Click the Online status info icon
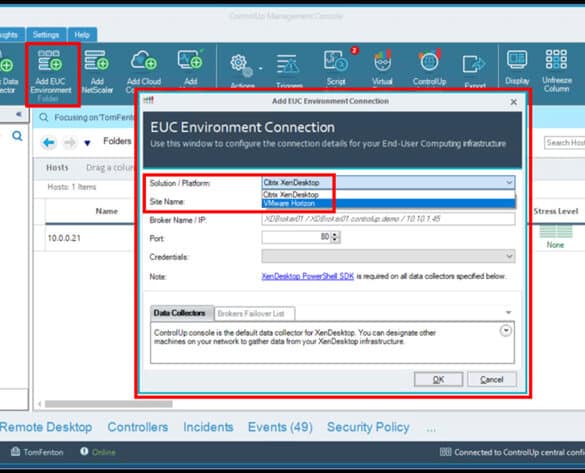This screenshot has width=585, height=473. click(84, 451)
